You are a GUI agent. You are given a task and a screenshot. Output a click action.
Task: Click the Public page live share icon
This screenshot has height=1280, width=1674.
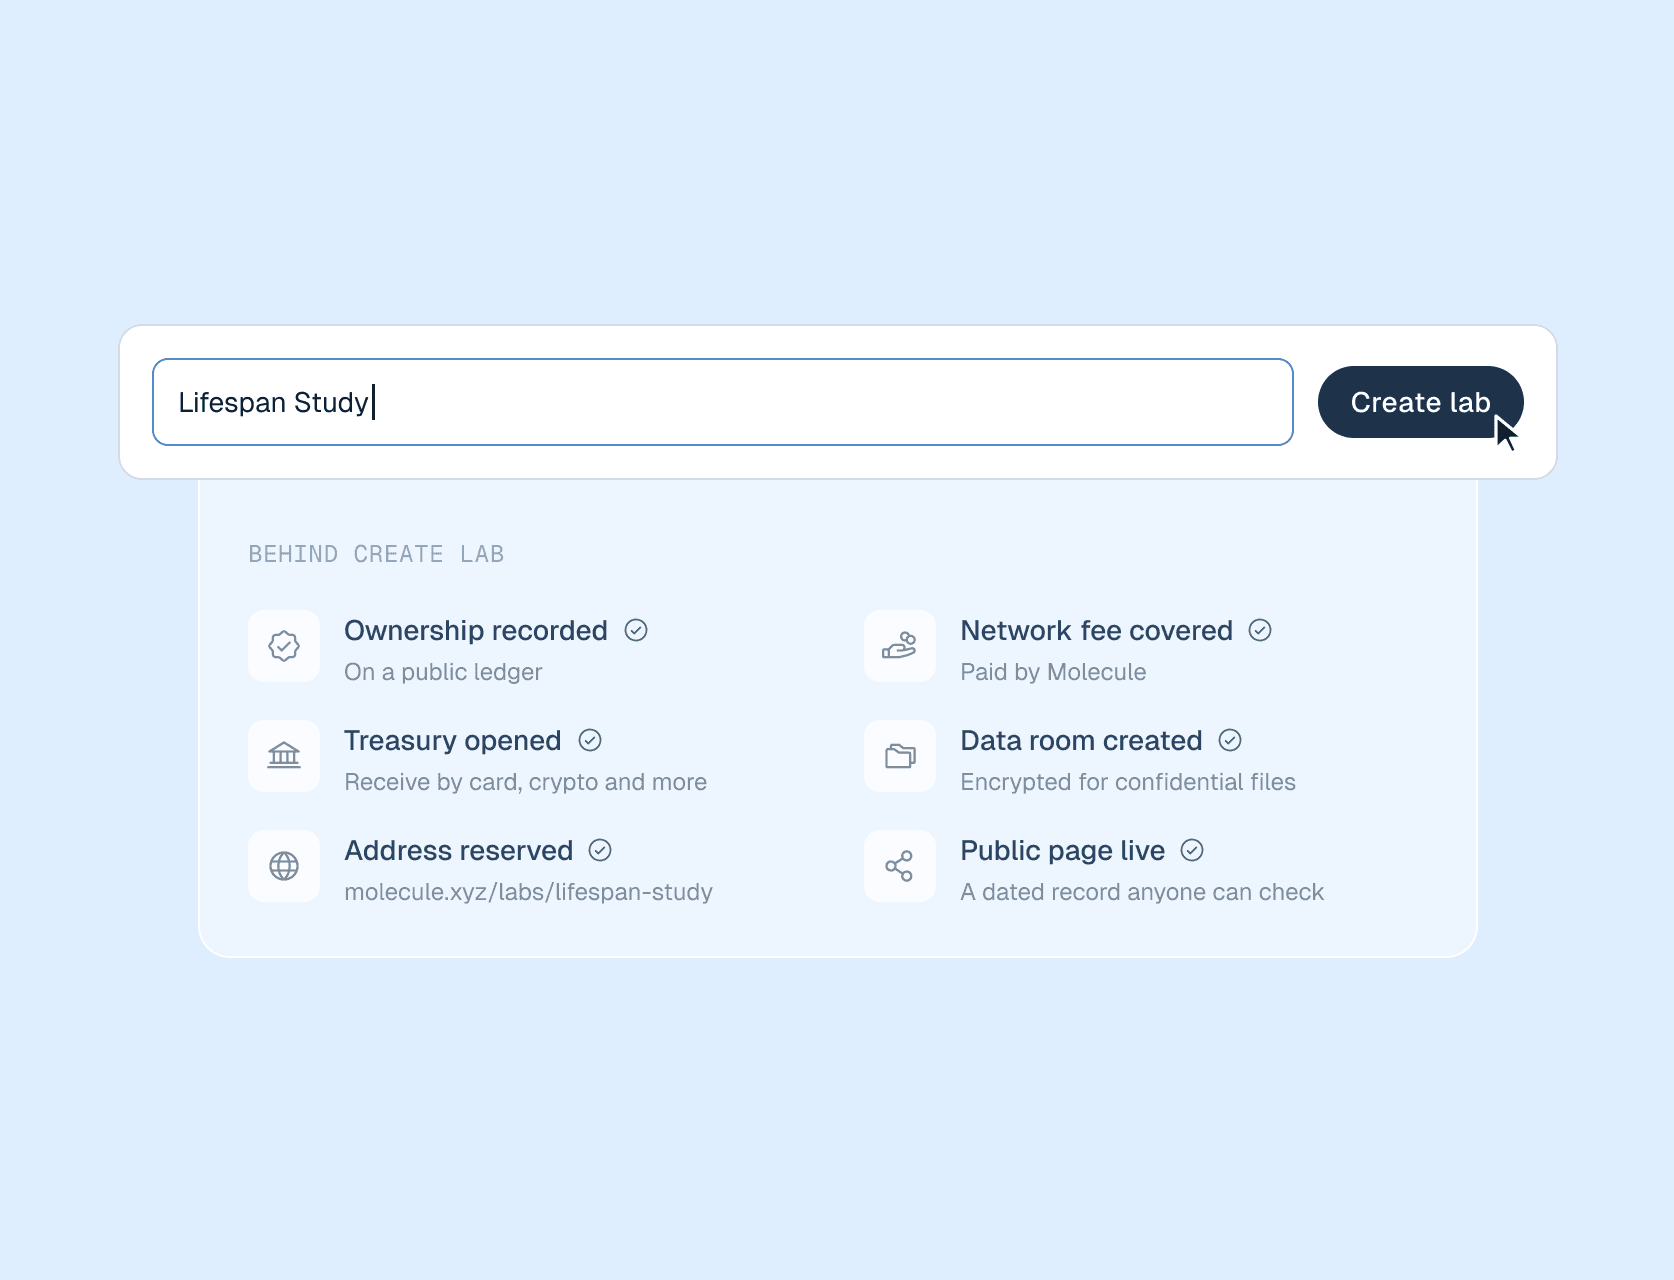click(x=900, y=866)
